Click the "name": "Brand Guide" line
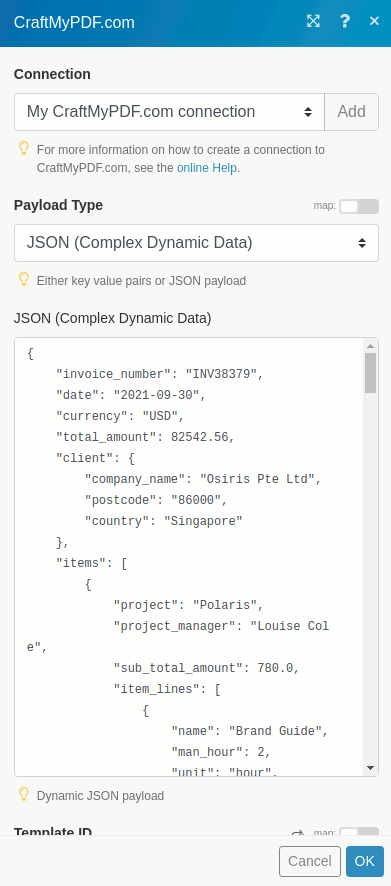 coord(250,731)
